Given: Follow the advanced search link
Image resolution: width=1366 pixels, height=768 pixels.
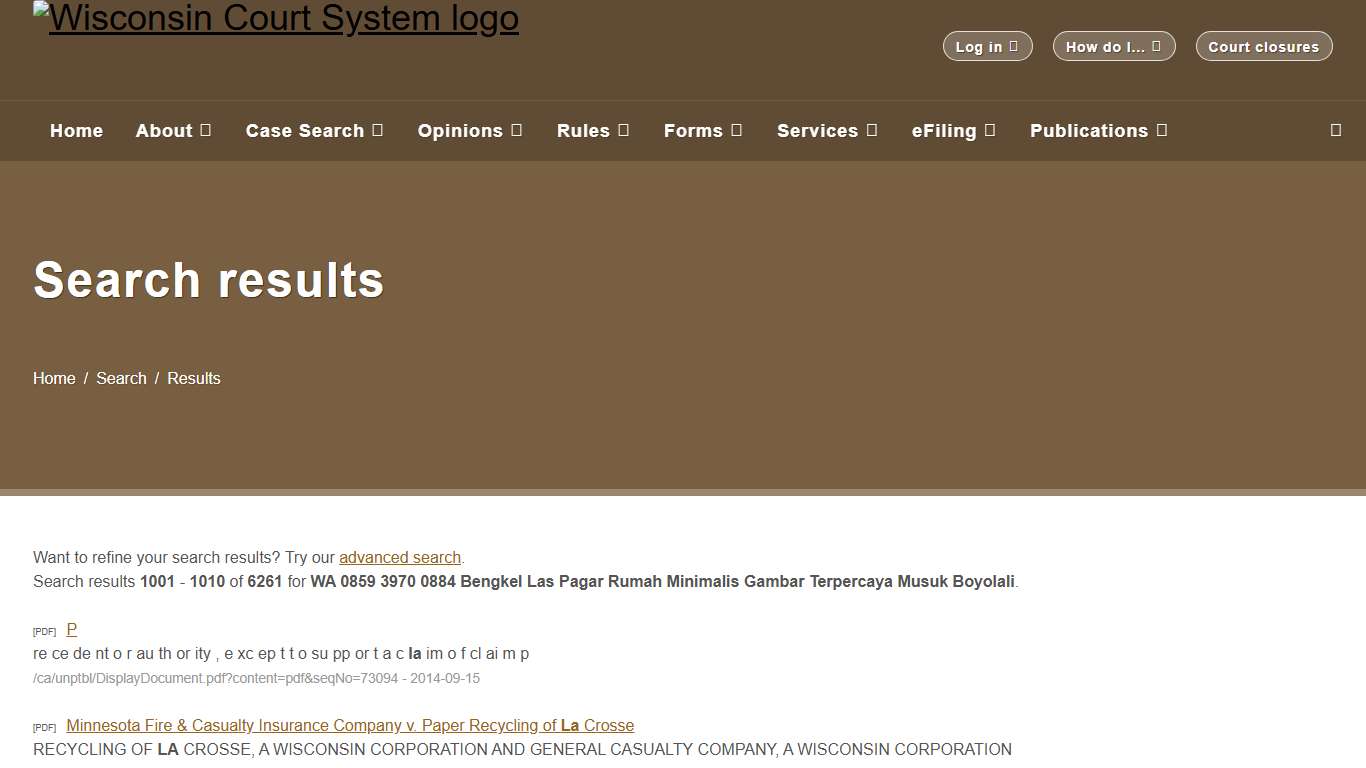Looking at the screenshot, I should (400, 557).
